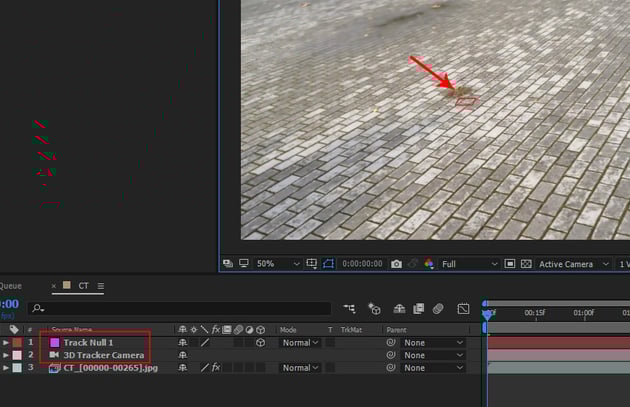Click the parent pick whip for Track Null 1
This screenshot has height=407, width=630.
tap(391, 342)
